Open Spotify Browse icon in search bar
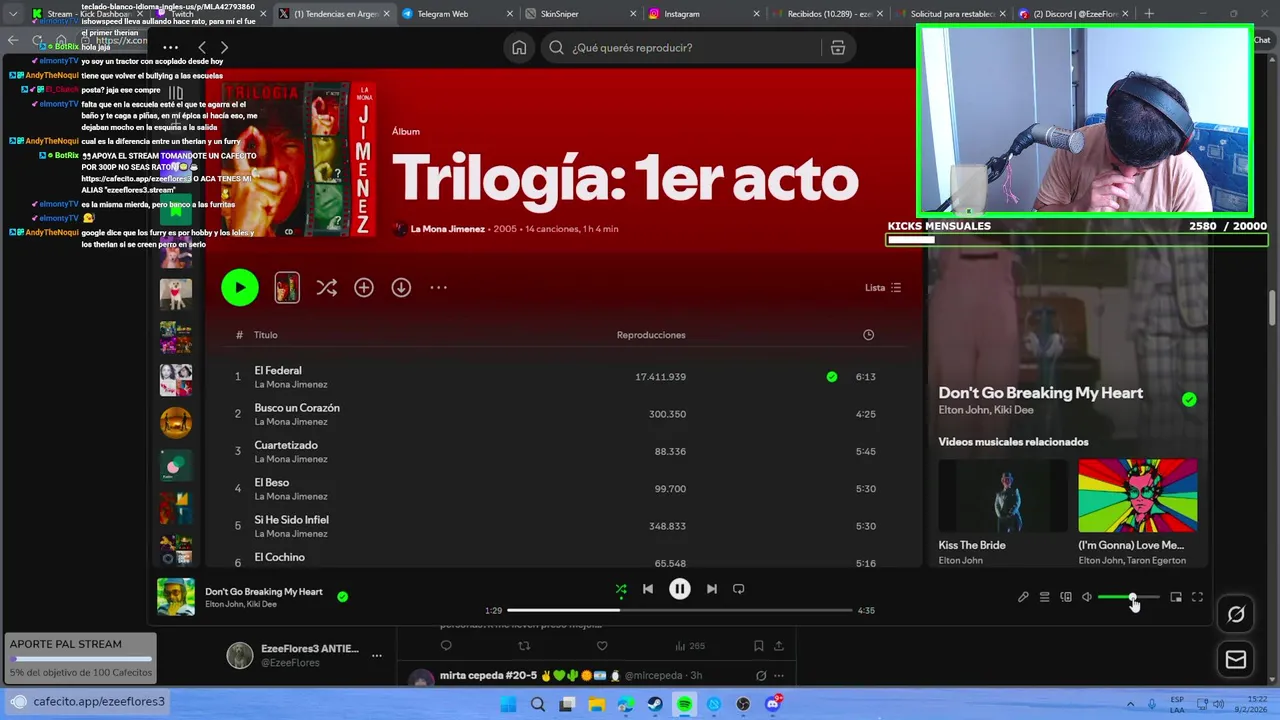This screenshot has height=720, width=1280. tap(838, 47)
